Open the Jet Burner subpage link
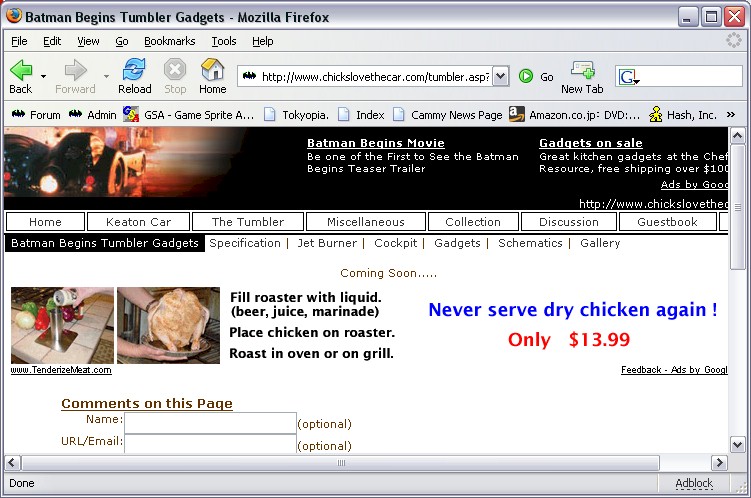Image resolution: width=751 pixels, height=498 pixels. (x=327, y=243)
